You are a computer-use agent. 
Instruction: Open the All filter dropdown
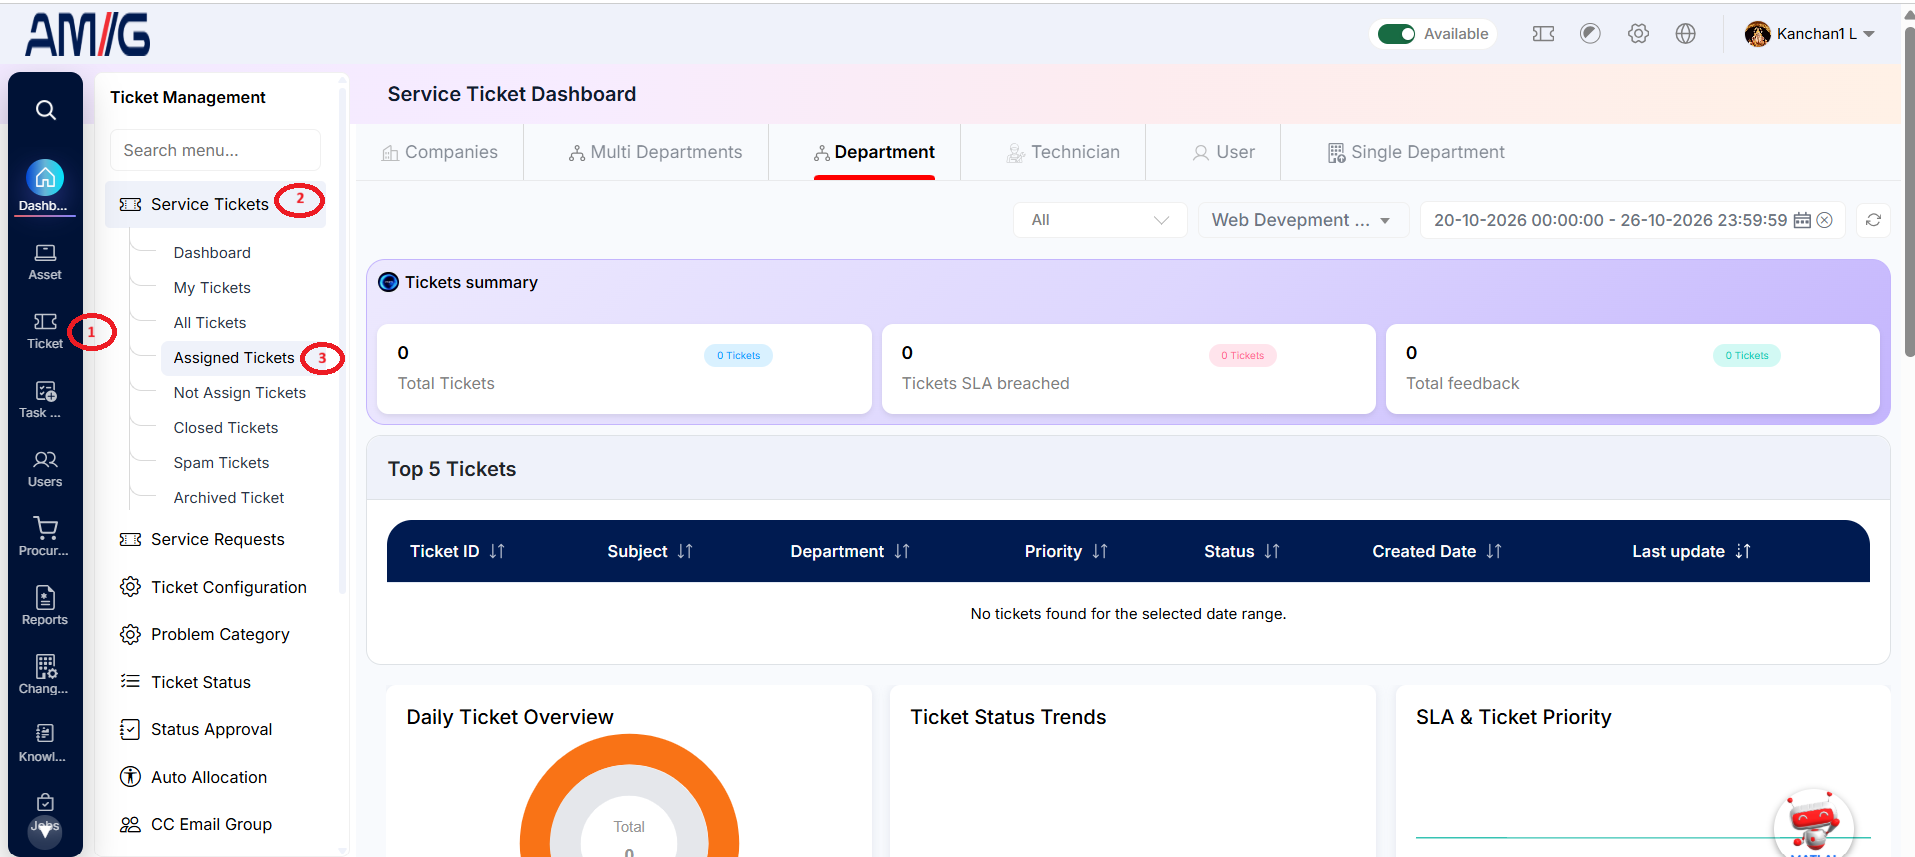tap(1100, 220)
